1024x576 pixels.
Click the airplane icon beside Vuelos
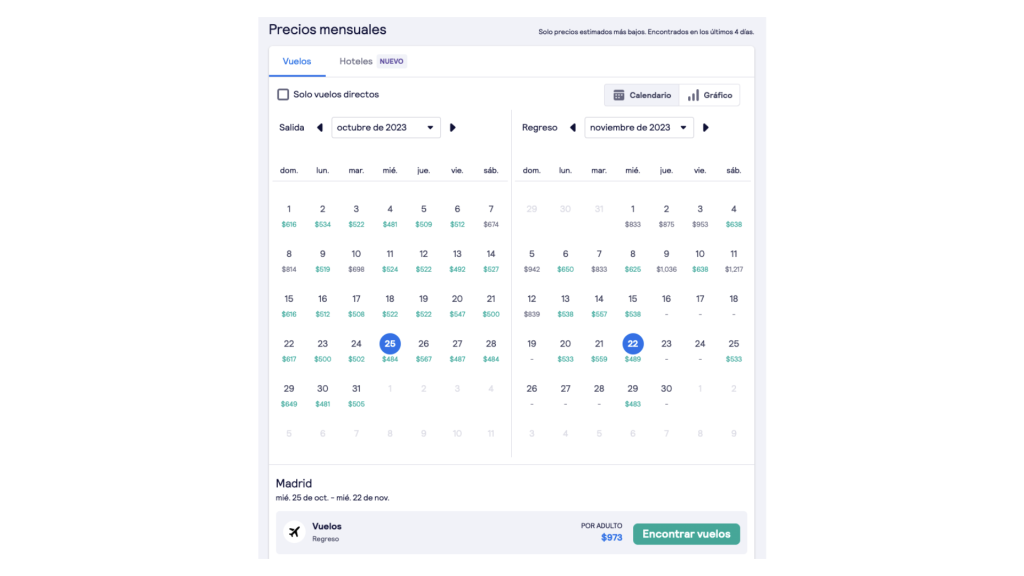pyautogui.click(x=295, y=532)
